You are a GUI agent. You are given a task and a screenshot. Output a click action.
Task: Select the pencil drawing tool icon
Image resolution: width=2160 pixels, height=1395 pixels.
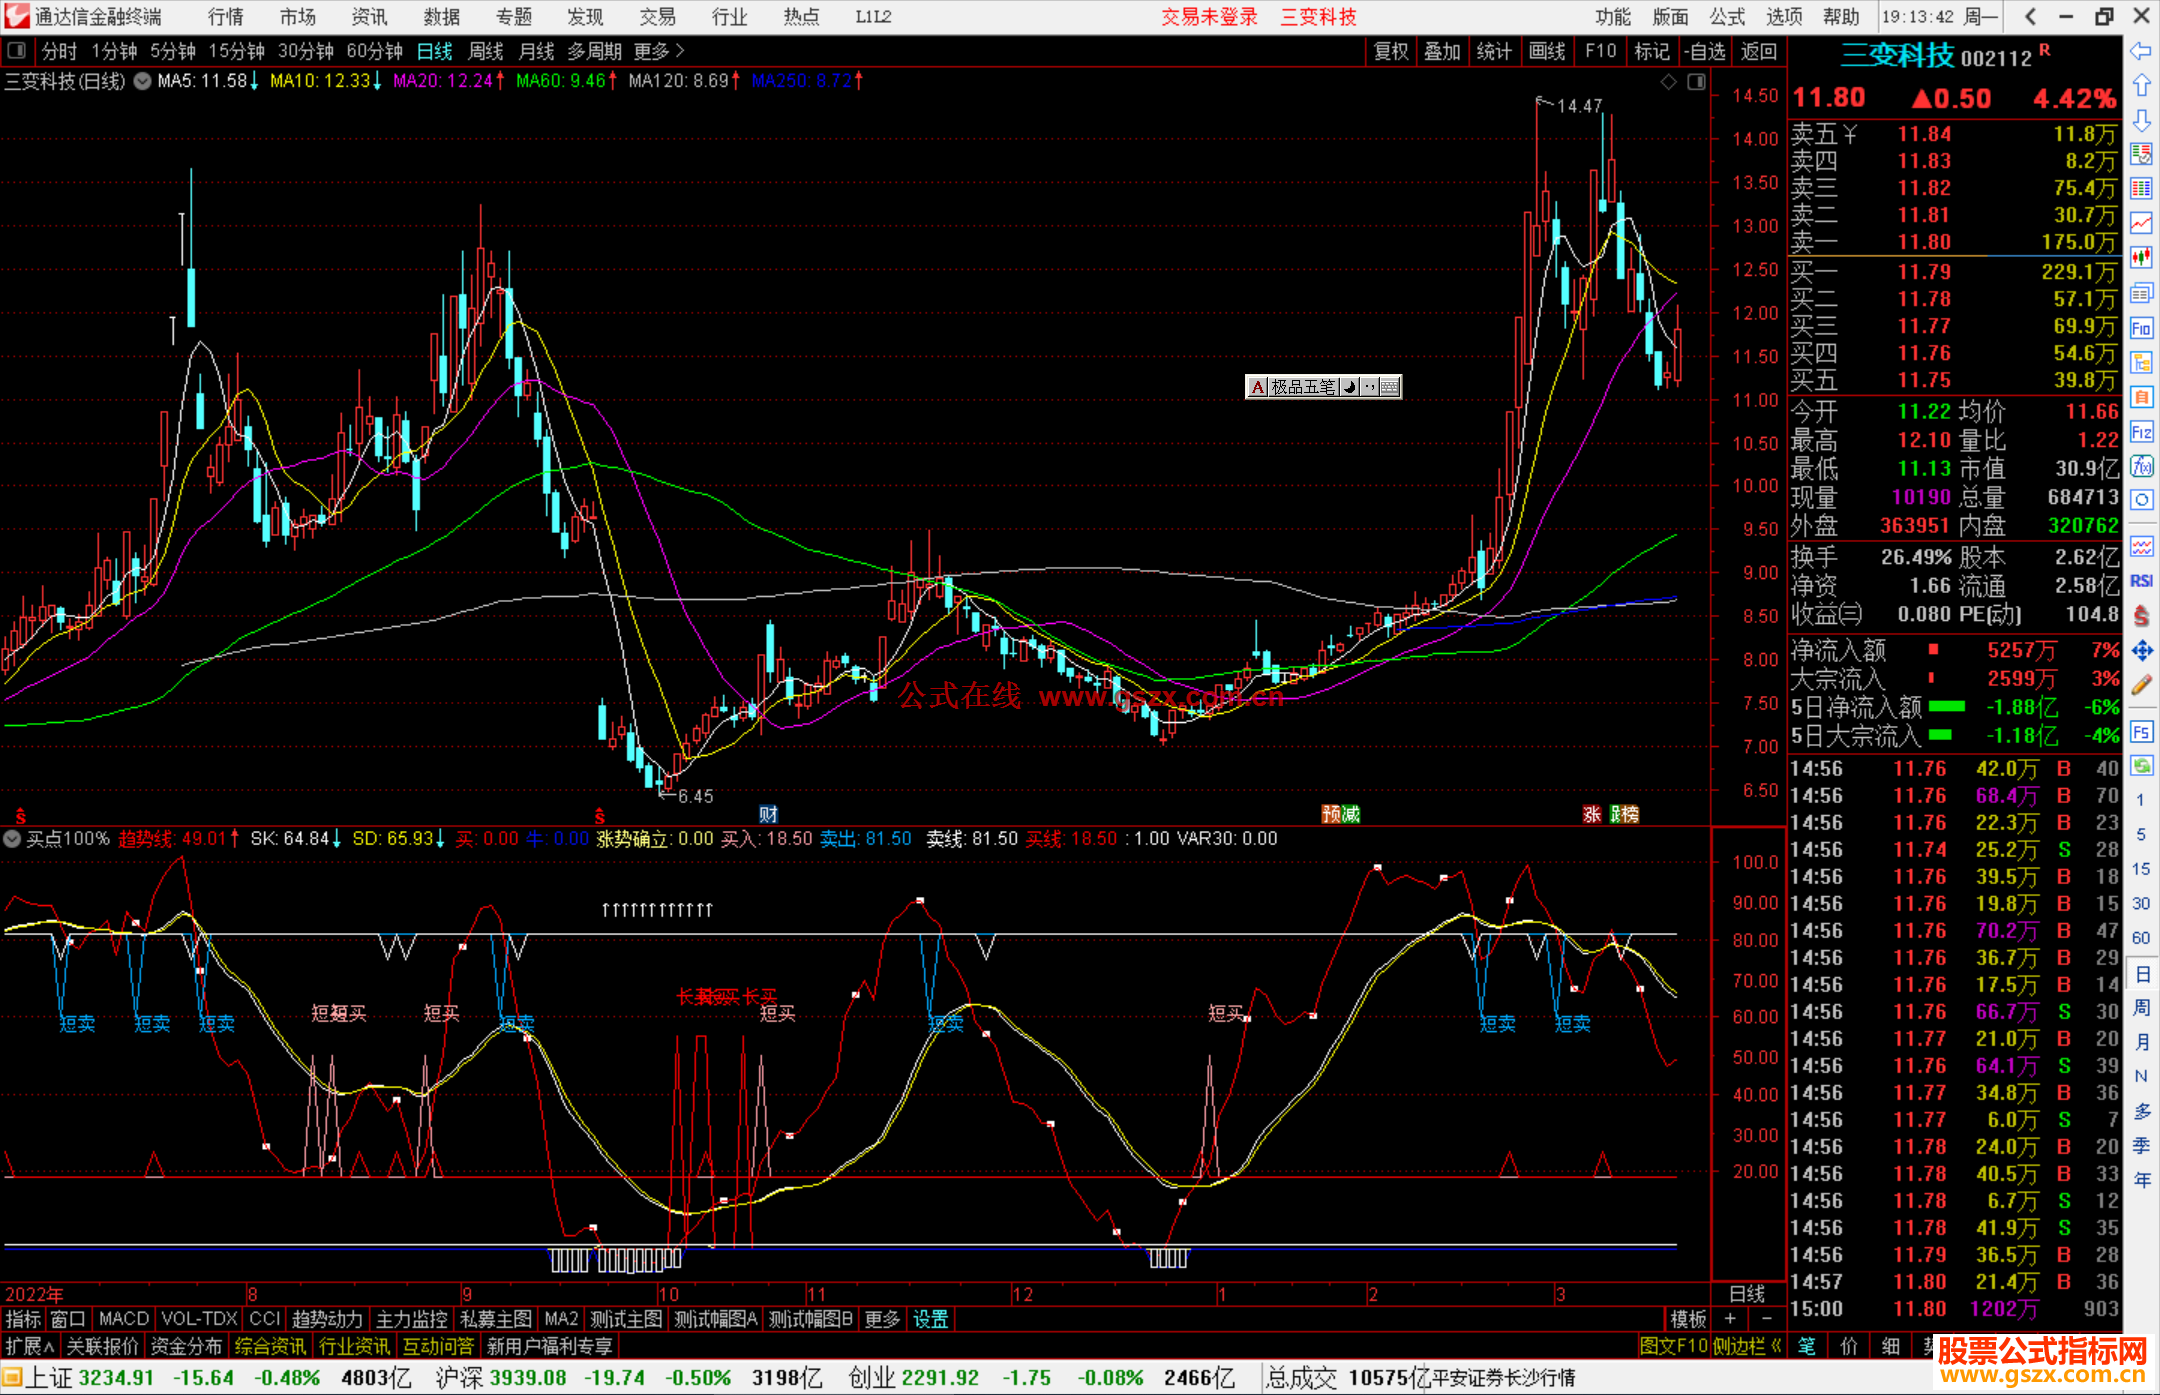[x=2141, y=685]
